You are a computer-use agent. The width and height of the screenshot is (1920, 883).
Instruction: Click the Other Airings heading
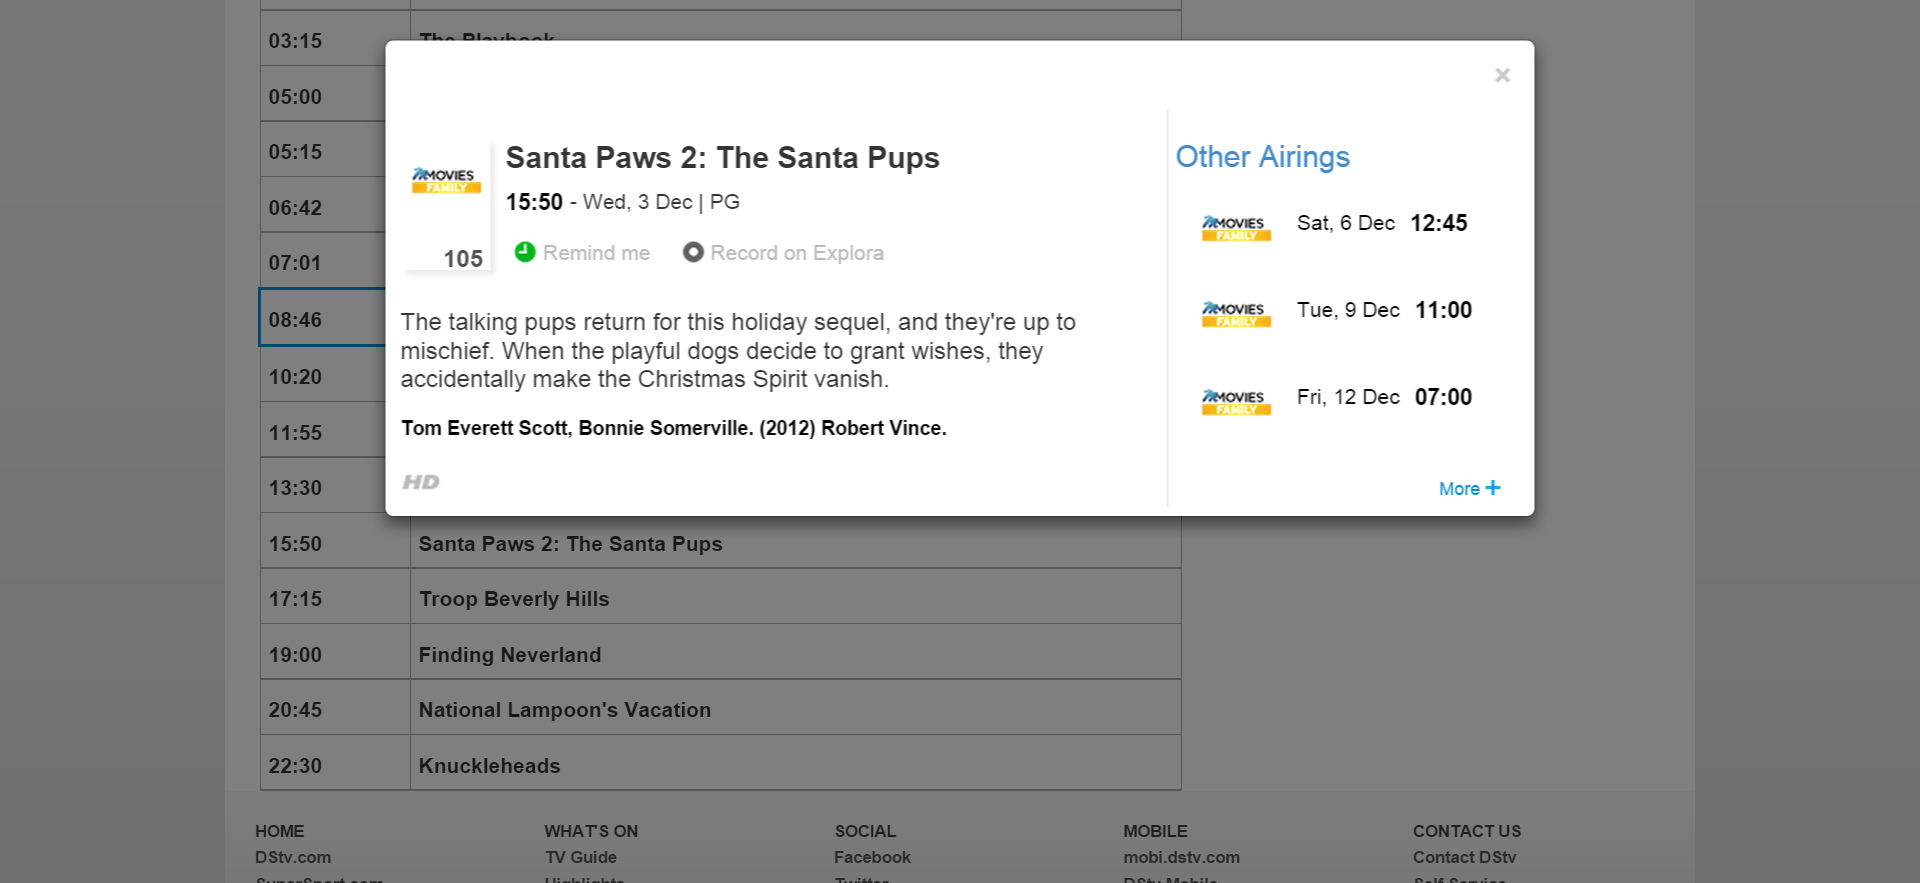(1262, 157)
